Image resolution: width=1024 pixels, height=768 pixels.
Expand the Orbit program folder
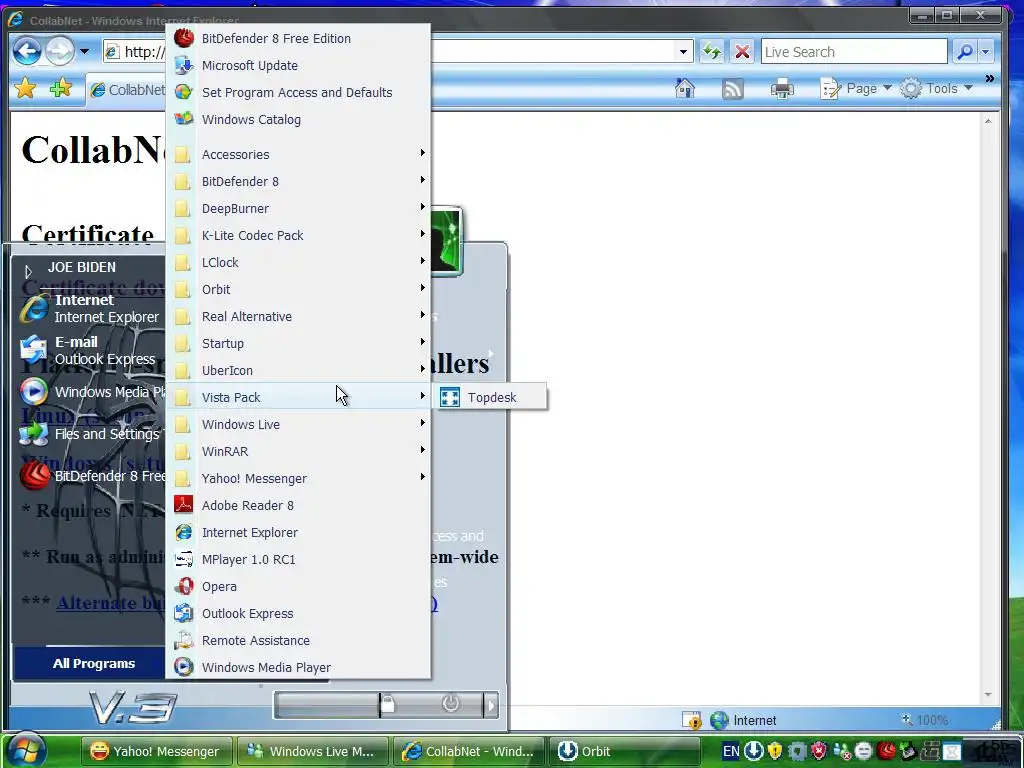coord(298,290)
